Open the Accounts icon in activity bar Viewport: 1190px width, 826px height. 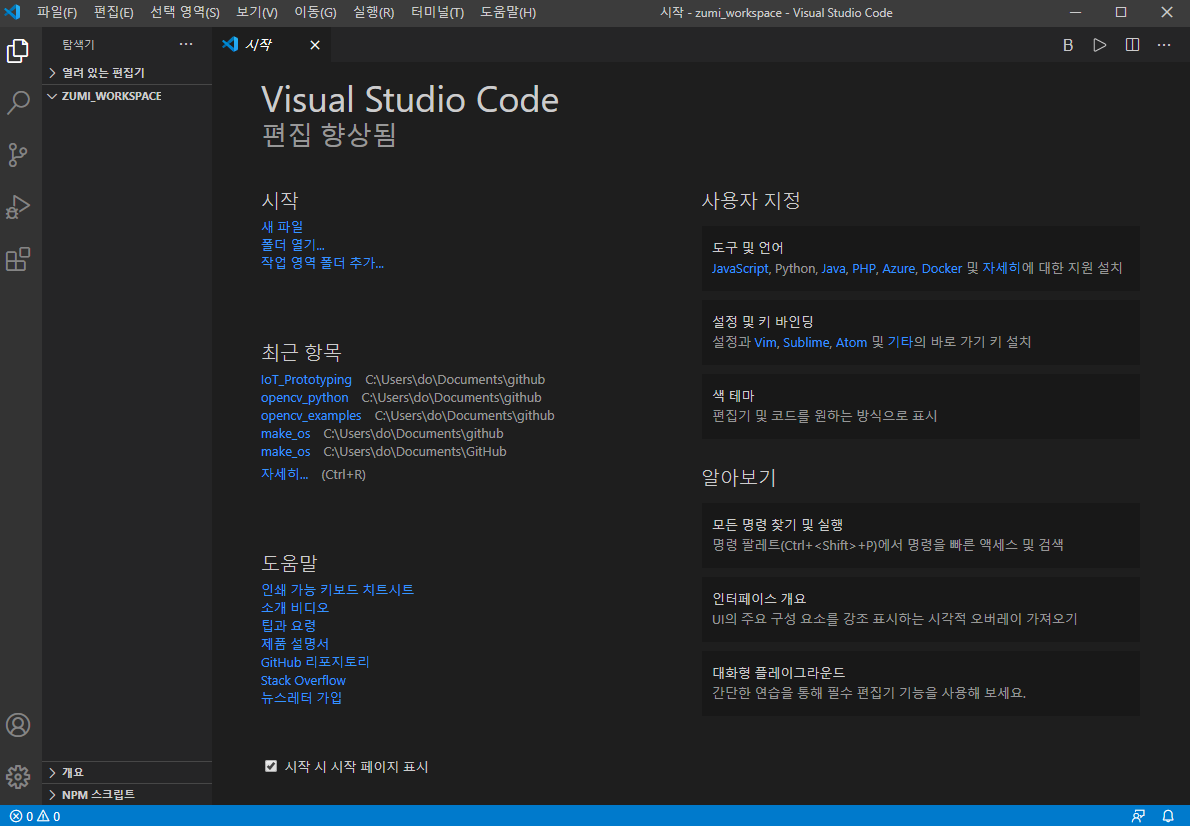(17, 725)
